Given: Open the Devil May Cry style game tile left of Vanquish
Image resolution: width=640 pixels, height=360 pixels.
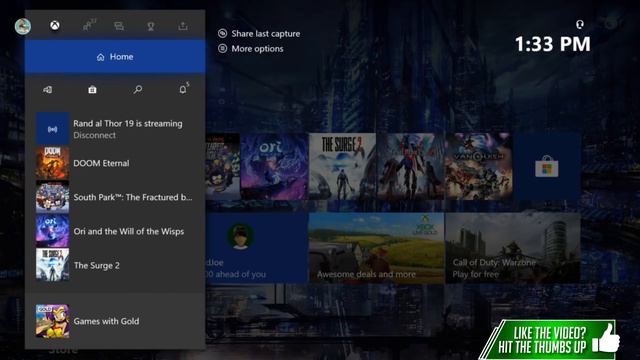Looking at the screenshot, I should [x=411, y=167].
